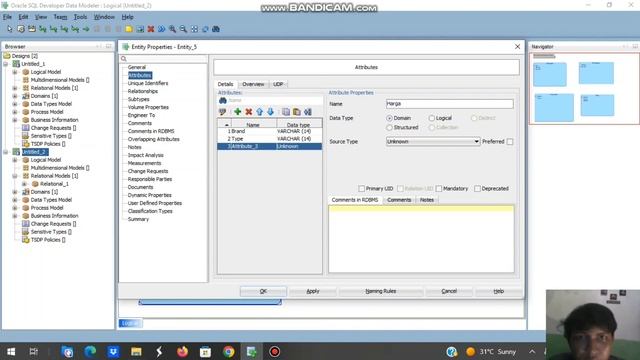The image size is (640, 360).
Task: Click the Zoom In magnifier toolbar icon
Action: point(173,29)
